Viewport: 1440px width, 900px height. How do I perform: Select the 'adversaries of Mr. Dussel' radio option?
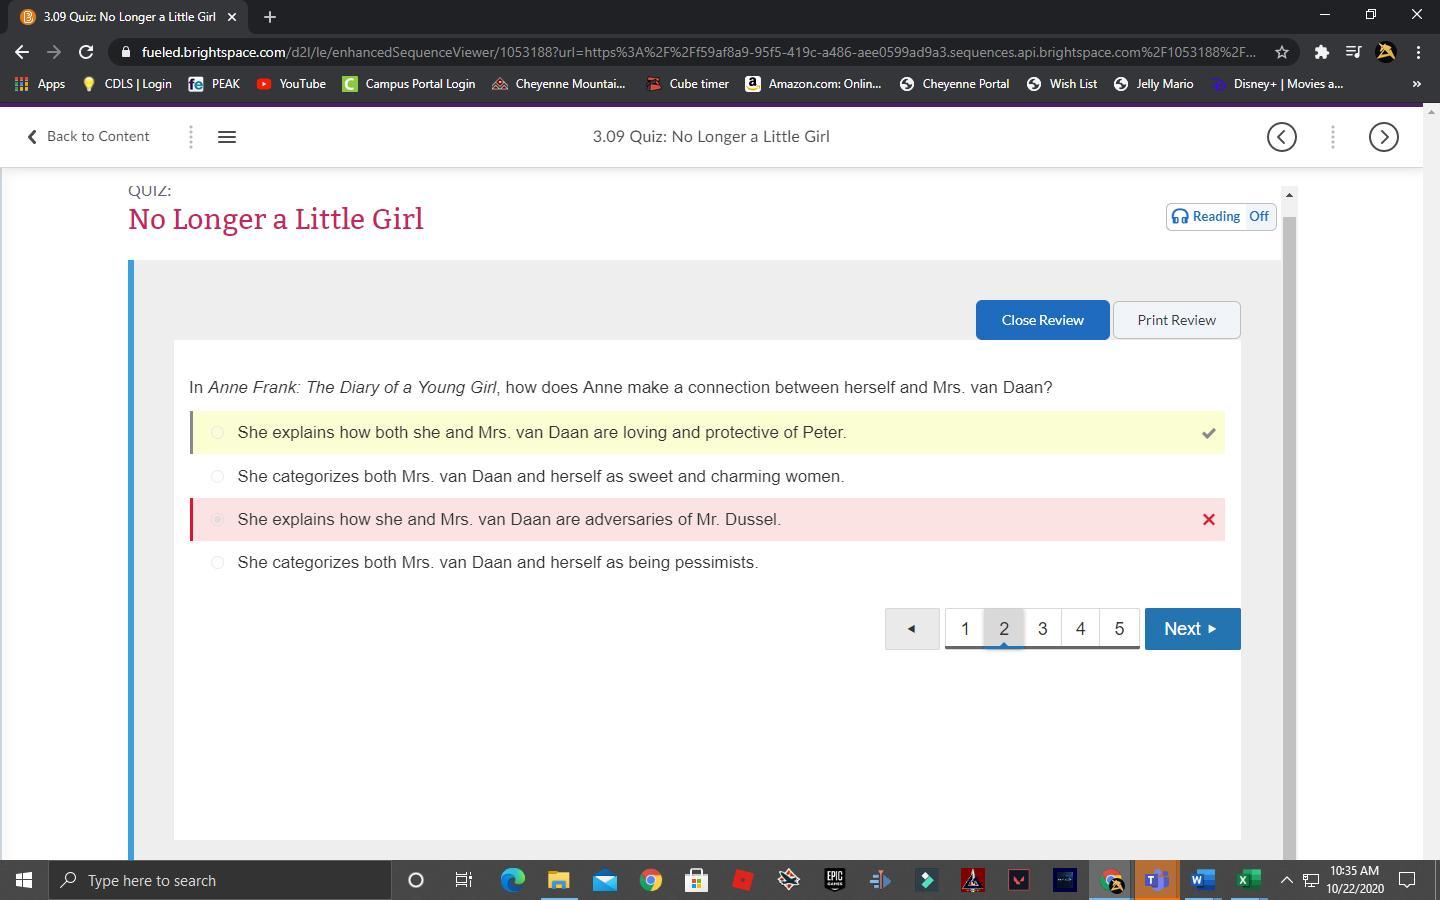217,520
